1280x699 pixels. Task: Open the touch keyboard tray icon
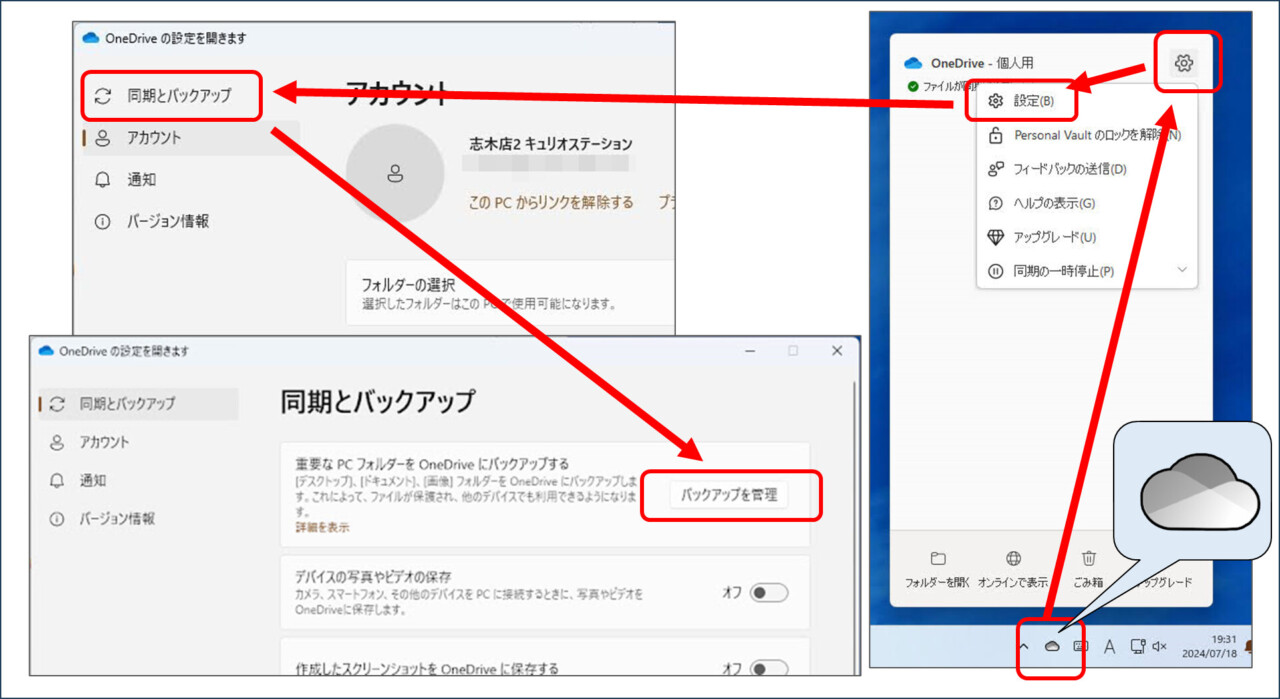click(x=1080, y=647)
